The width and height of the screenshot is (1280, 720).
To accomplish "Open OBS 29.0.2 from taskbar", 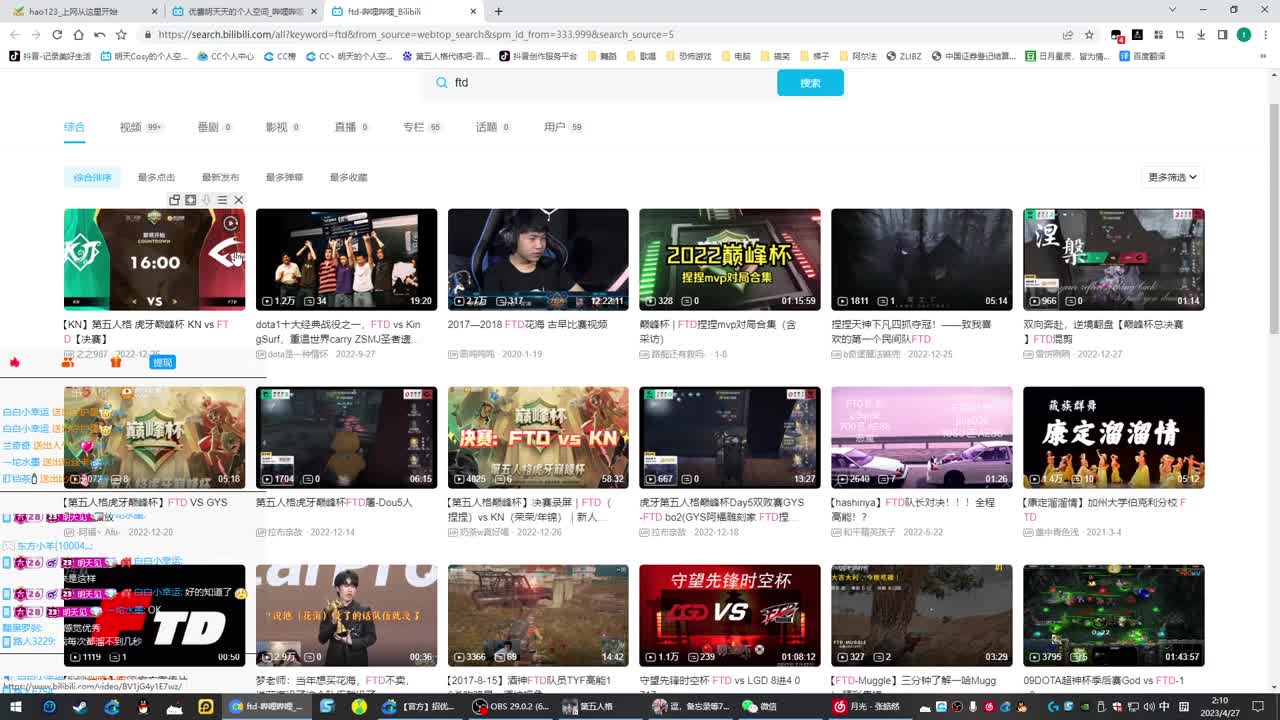I will (511, 706).
